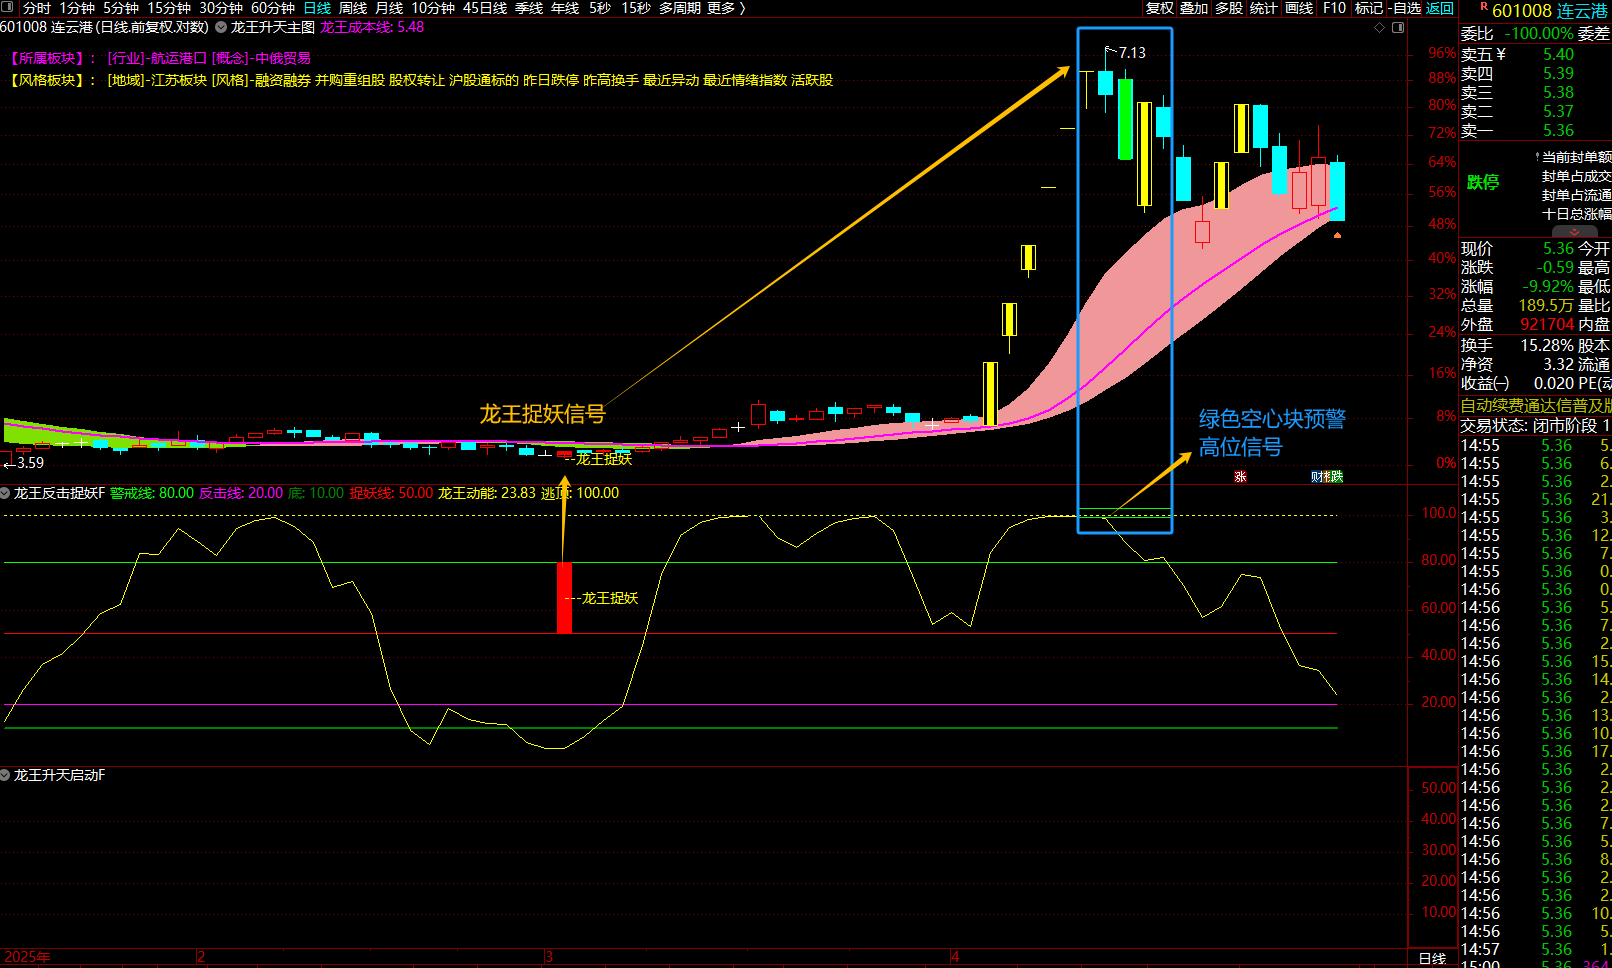Viewport: 1612px width, 968px height.
Task: Switch to 15分钟 period
Action: 169,8
